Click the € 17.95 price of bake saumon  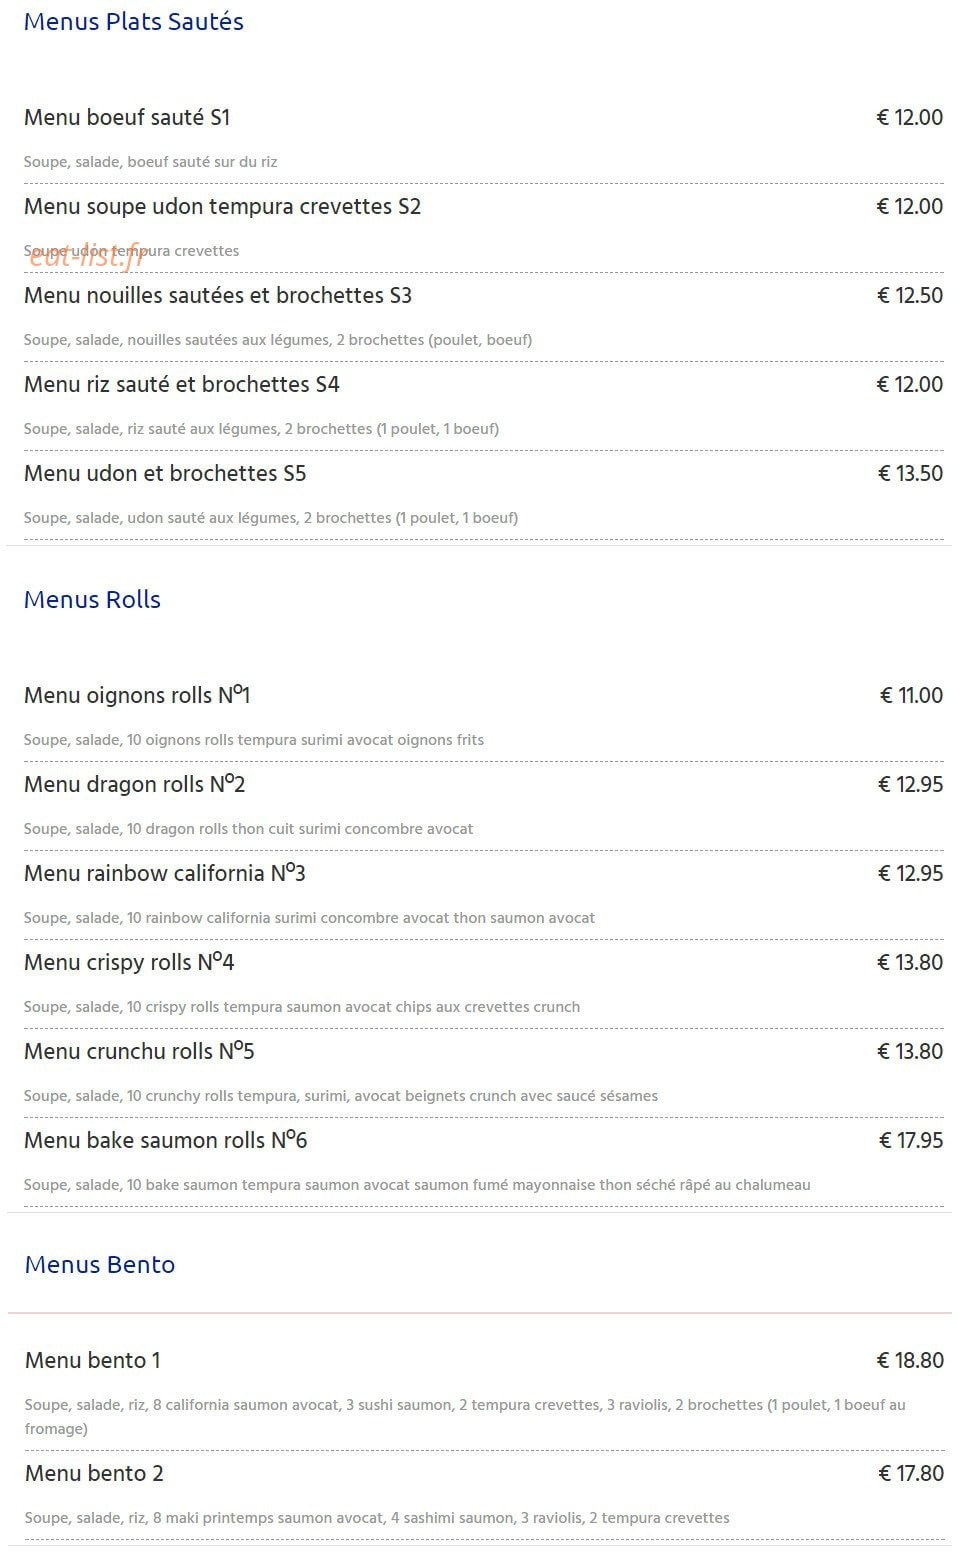[x=911, y=1141]
